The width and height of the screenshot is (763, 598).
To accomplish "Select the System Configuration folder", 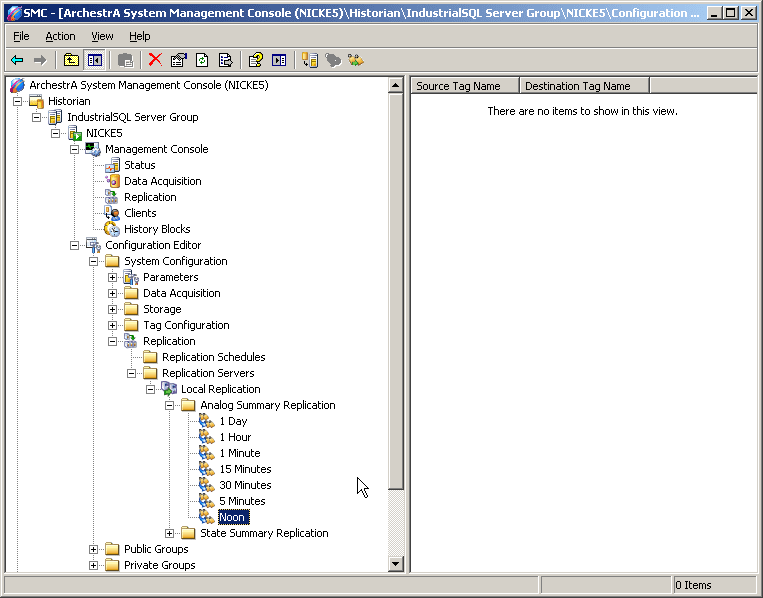I will [175, 261].
